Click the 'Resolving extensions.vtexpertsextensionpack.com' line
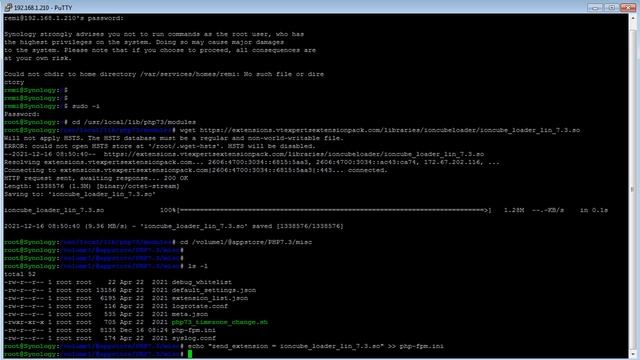Image resolution: width=640 pixels, height=360 pixels. (252, 162)
